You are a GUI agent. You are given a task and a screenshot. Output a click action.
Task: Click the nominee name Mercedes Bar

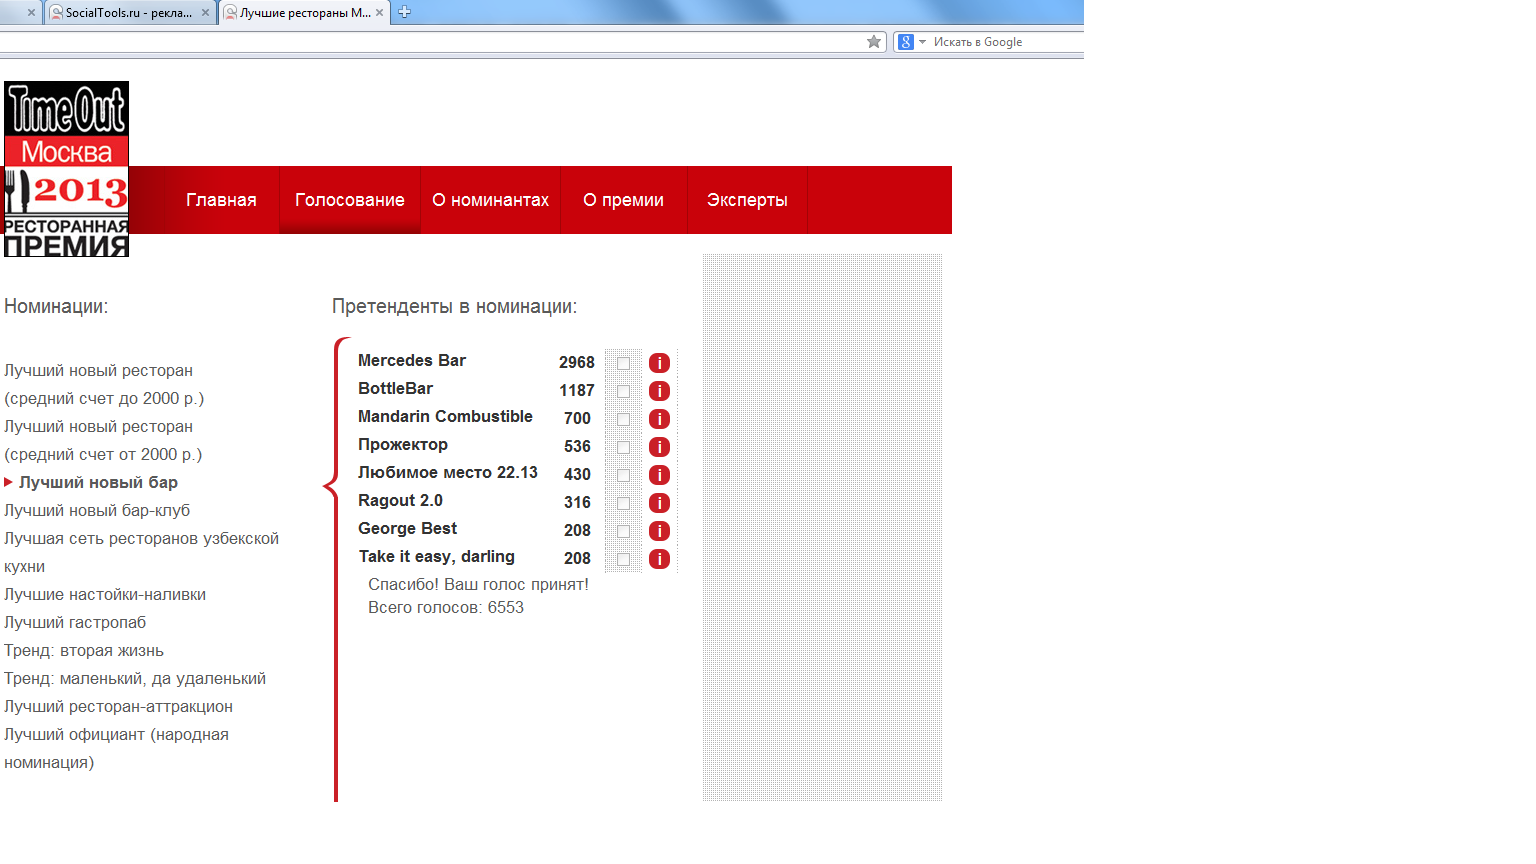click(x=412, y=360)
